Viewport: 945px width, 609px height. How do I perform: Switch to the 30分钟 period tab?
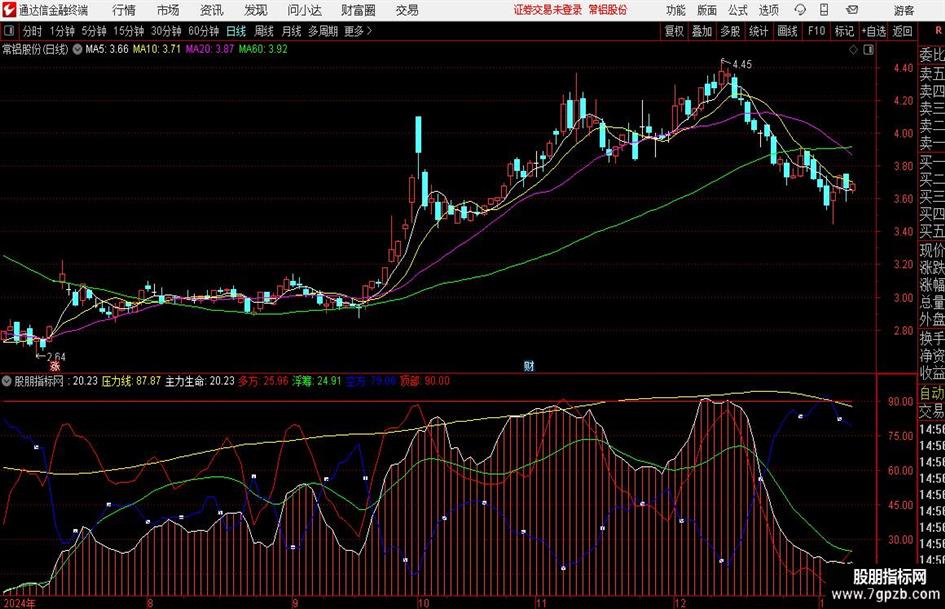pyautogui.click(x=166, y=31)
